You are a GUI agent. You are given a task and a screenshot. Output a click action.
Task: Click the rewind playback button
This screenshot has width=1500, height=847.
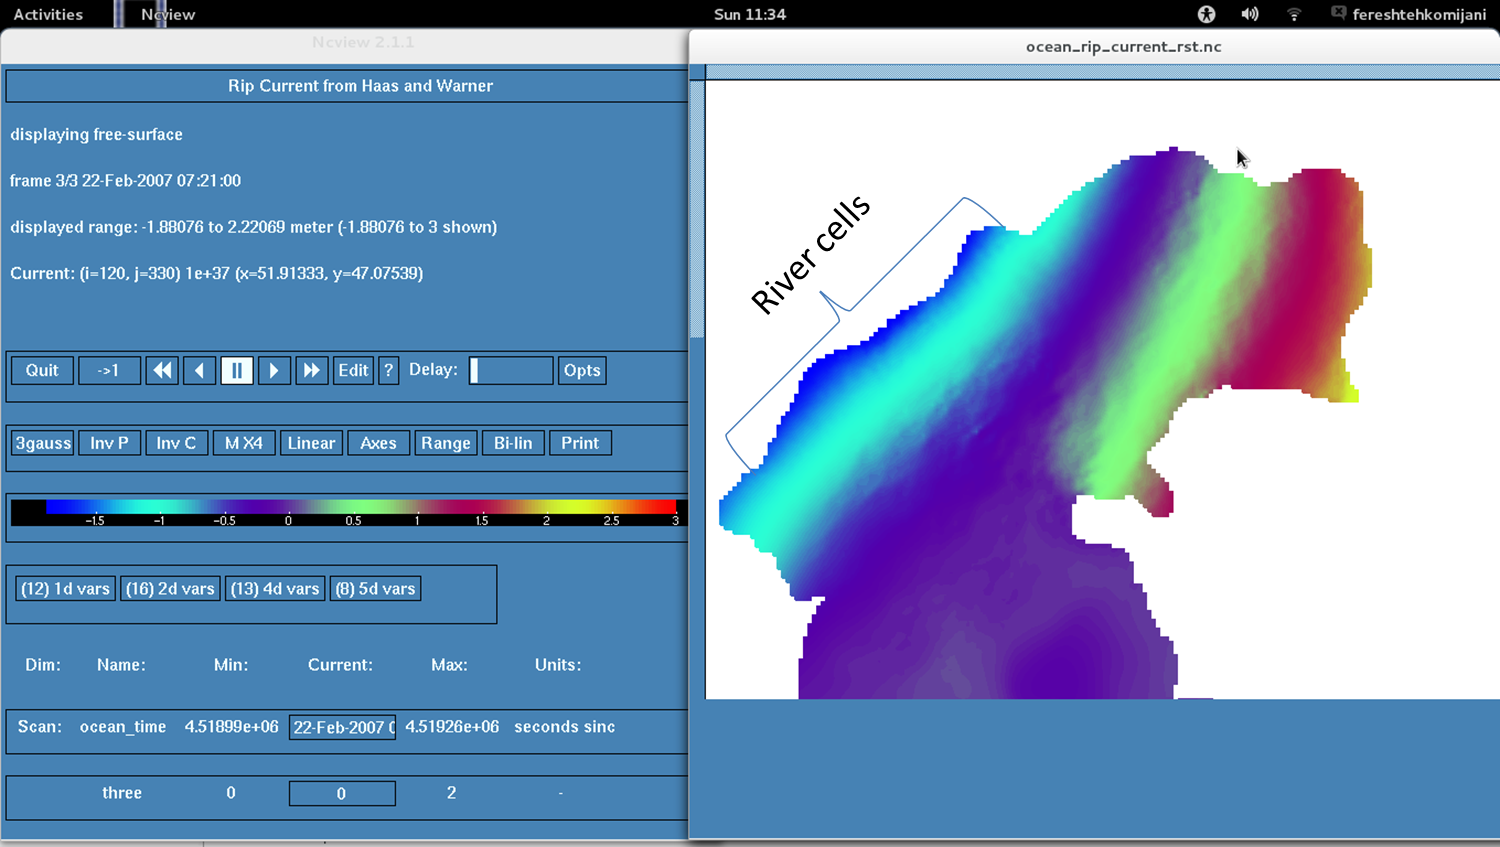point(162,370)
